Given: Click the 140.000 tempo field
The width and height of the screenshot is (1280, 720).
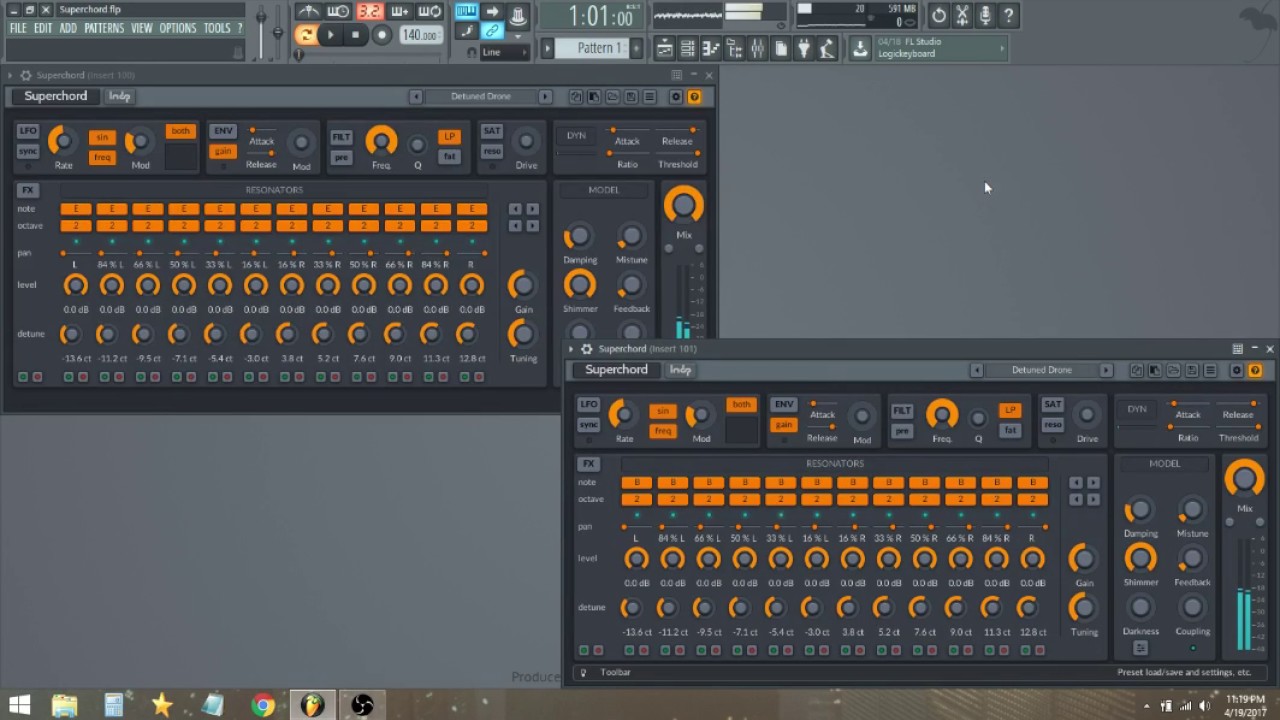Looking at the screenshot, I should [x=419, y=35].
